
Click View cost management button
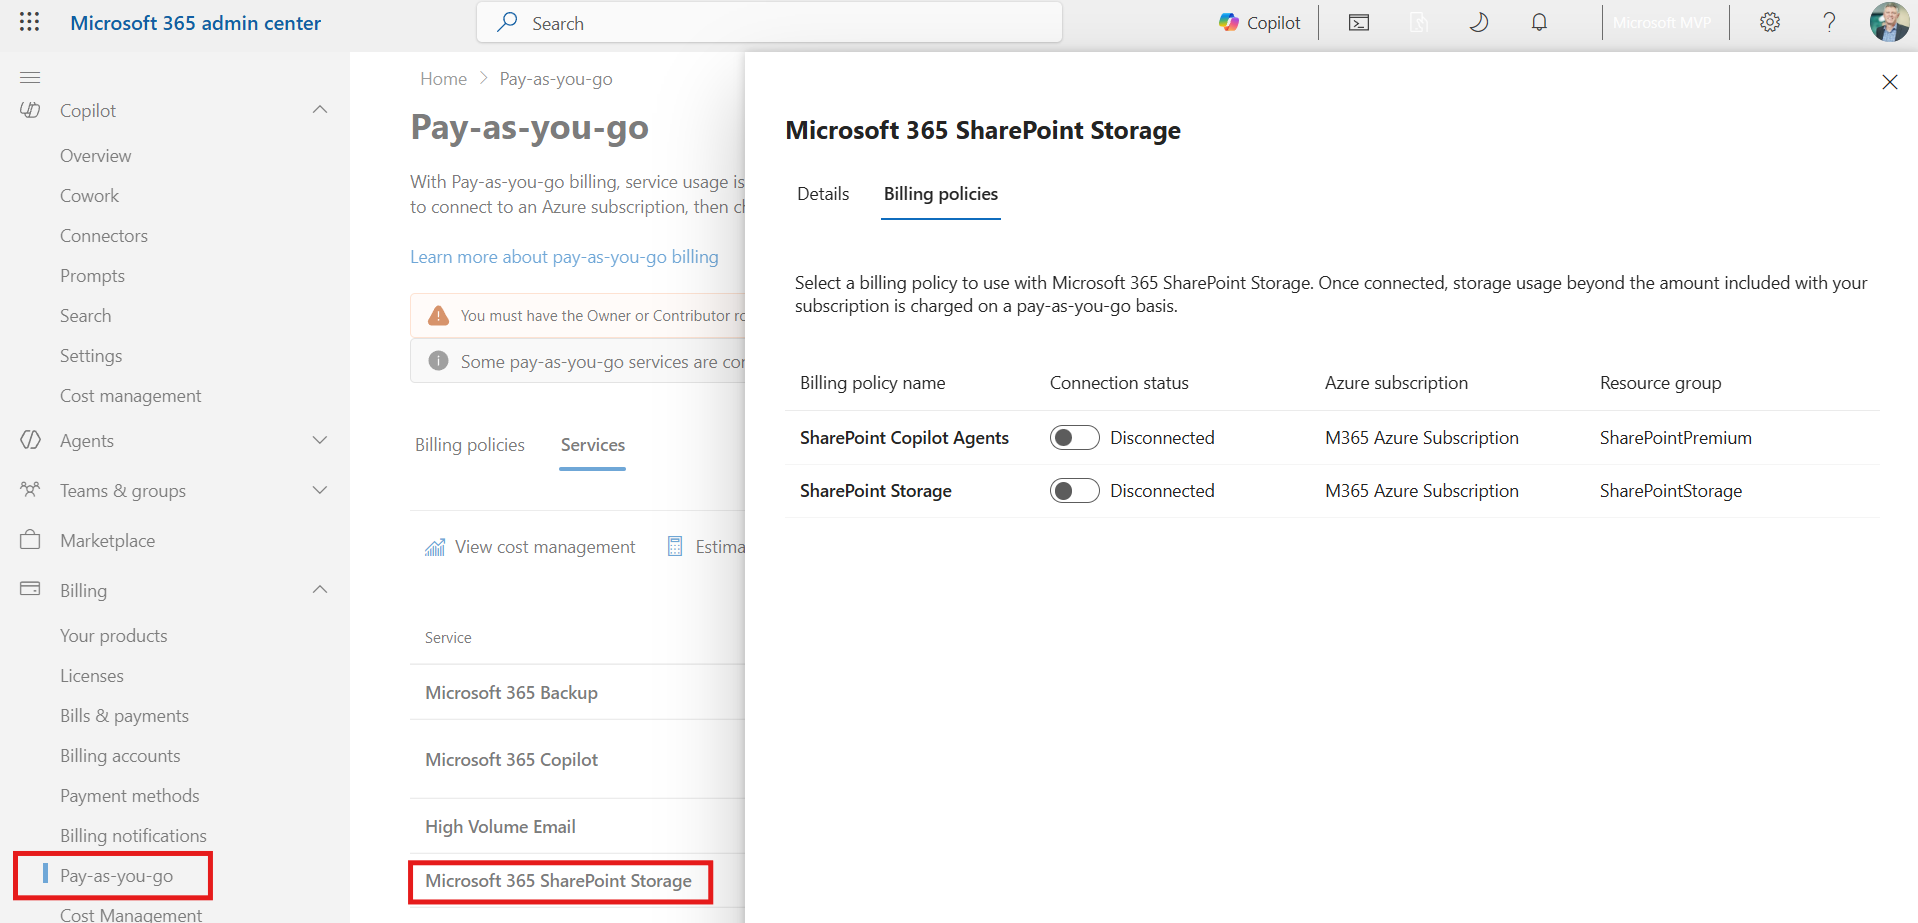(x=530, y=547)
